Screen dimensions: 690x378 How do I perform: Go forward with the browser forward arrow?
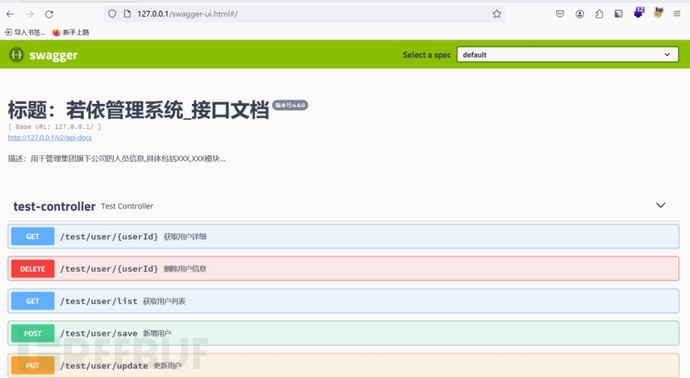coord(29,14)
